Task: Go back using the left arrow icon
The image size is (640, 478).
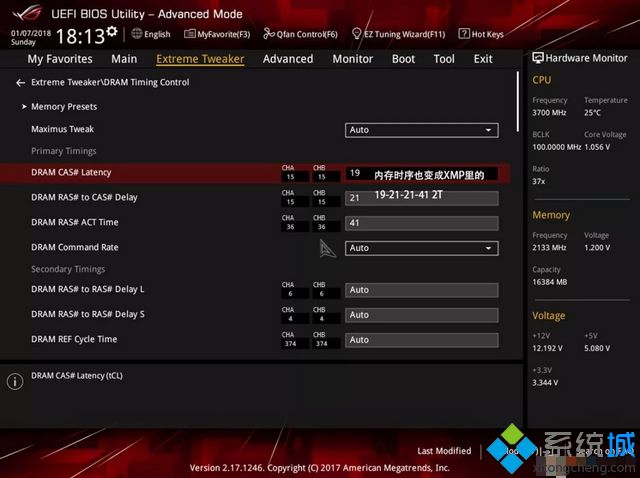Action: [20, 83]
